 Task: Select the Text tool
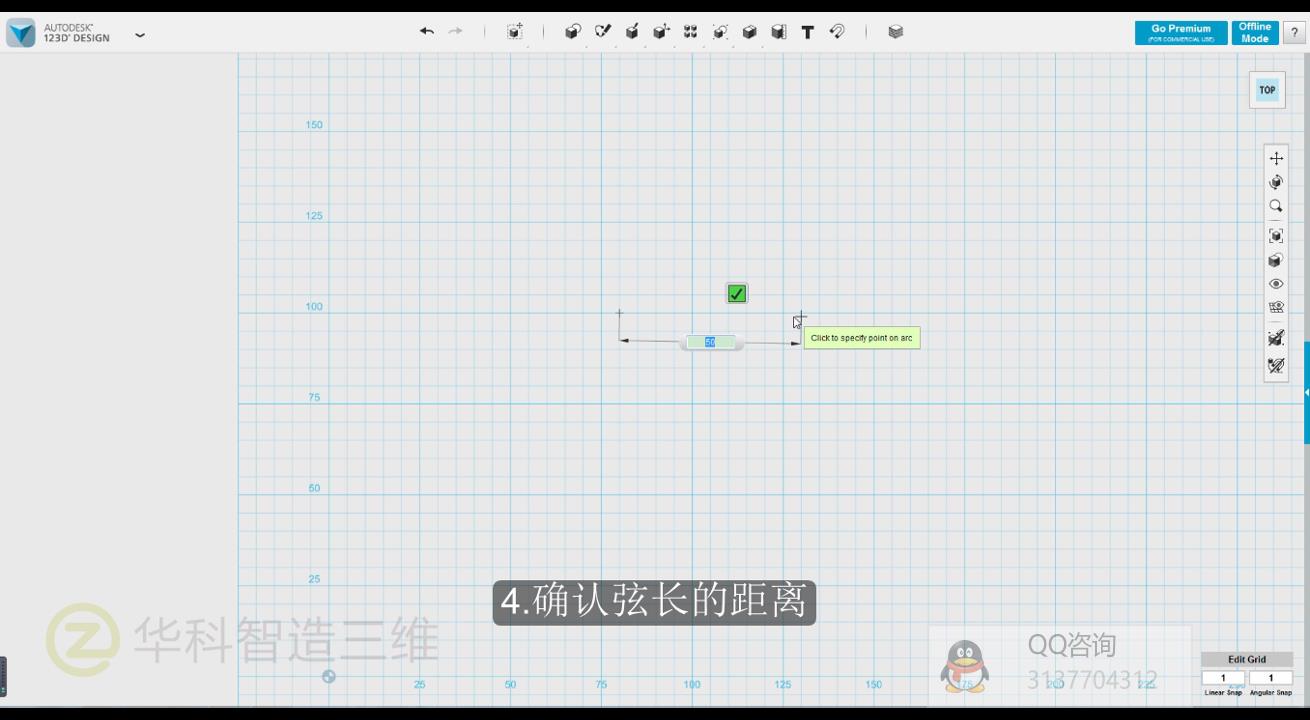[x=807, y=32]
